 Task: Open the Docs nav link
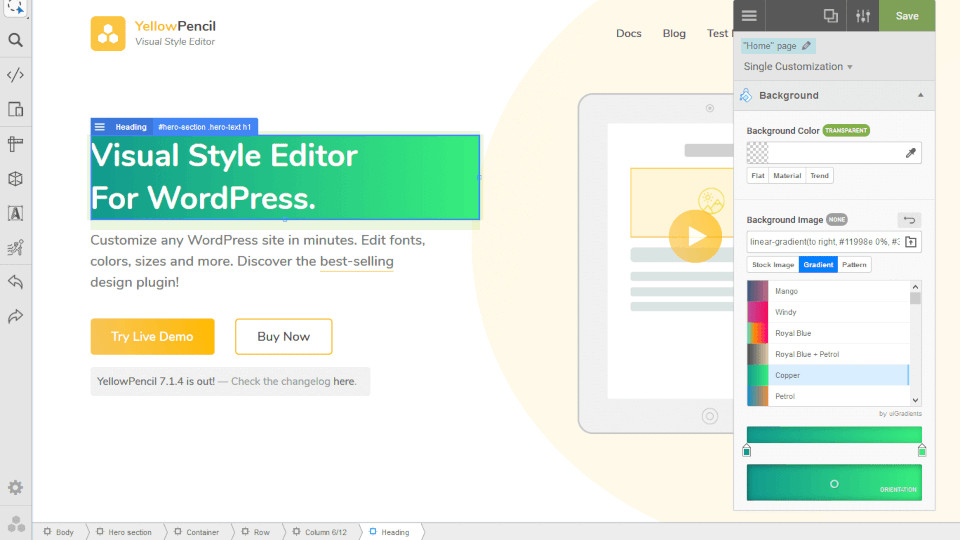click(629, 34)
